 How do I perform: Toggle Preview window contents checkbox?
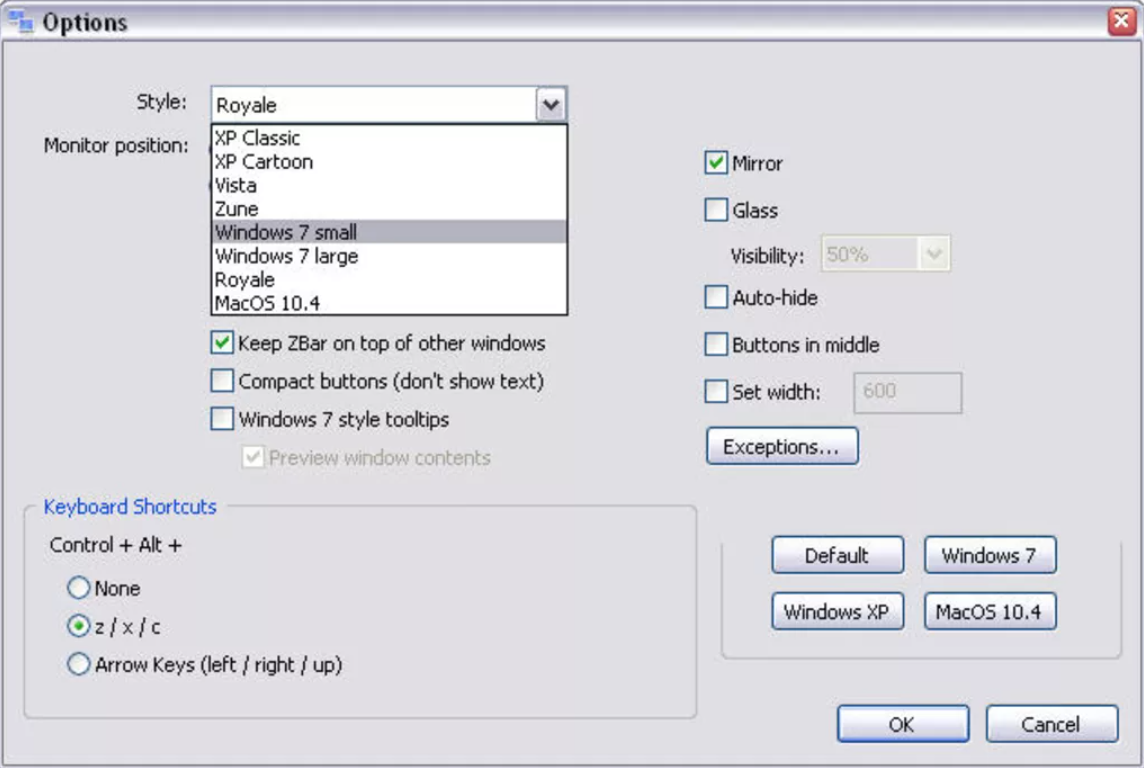coord(252,457)
